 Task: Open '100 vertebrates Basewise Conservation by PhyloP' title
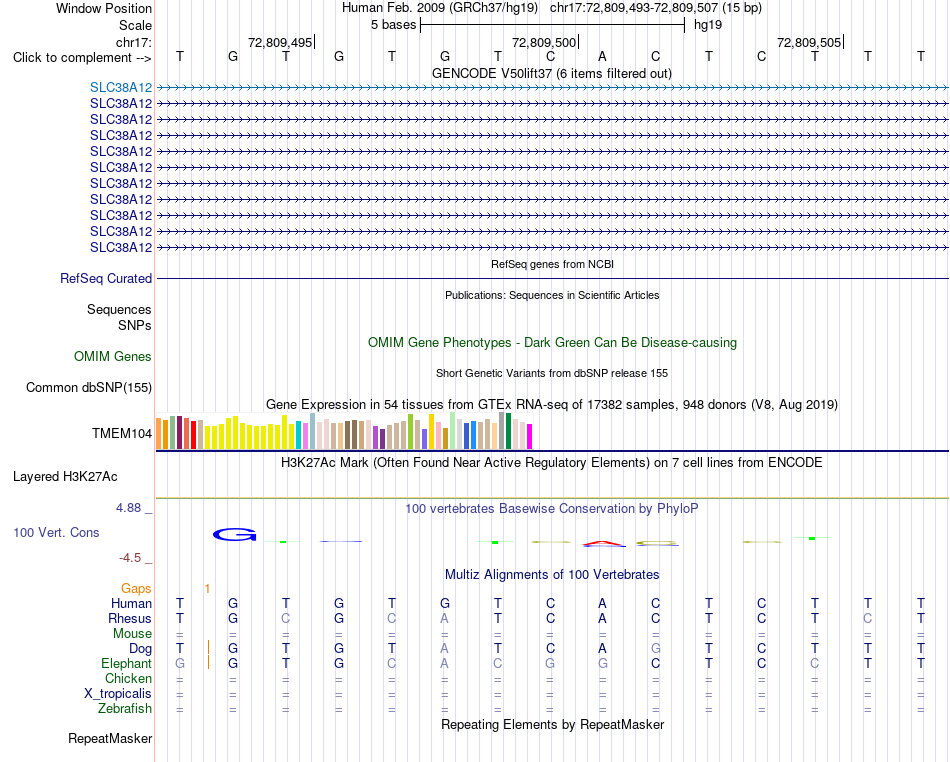[552, 509]
